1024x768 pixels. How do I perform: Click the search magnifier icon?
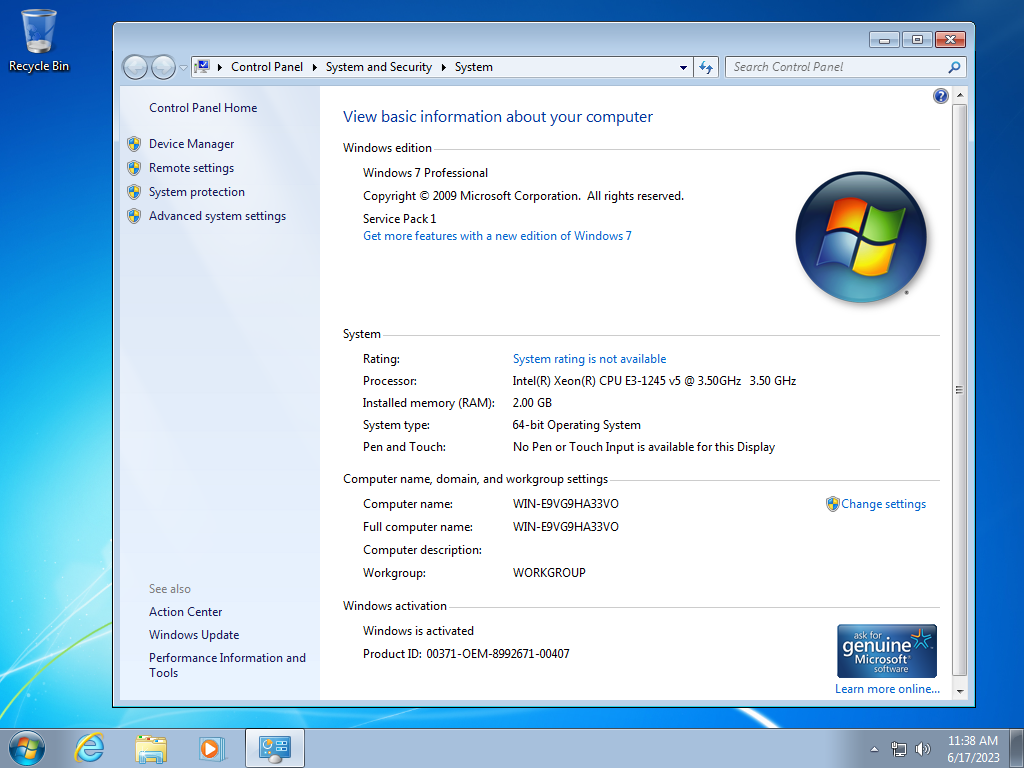954,67
